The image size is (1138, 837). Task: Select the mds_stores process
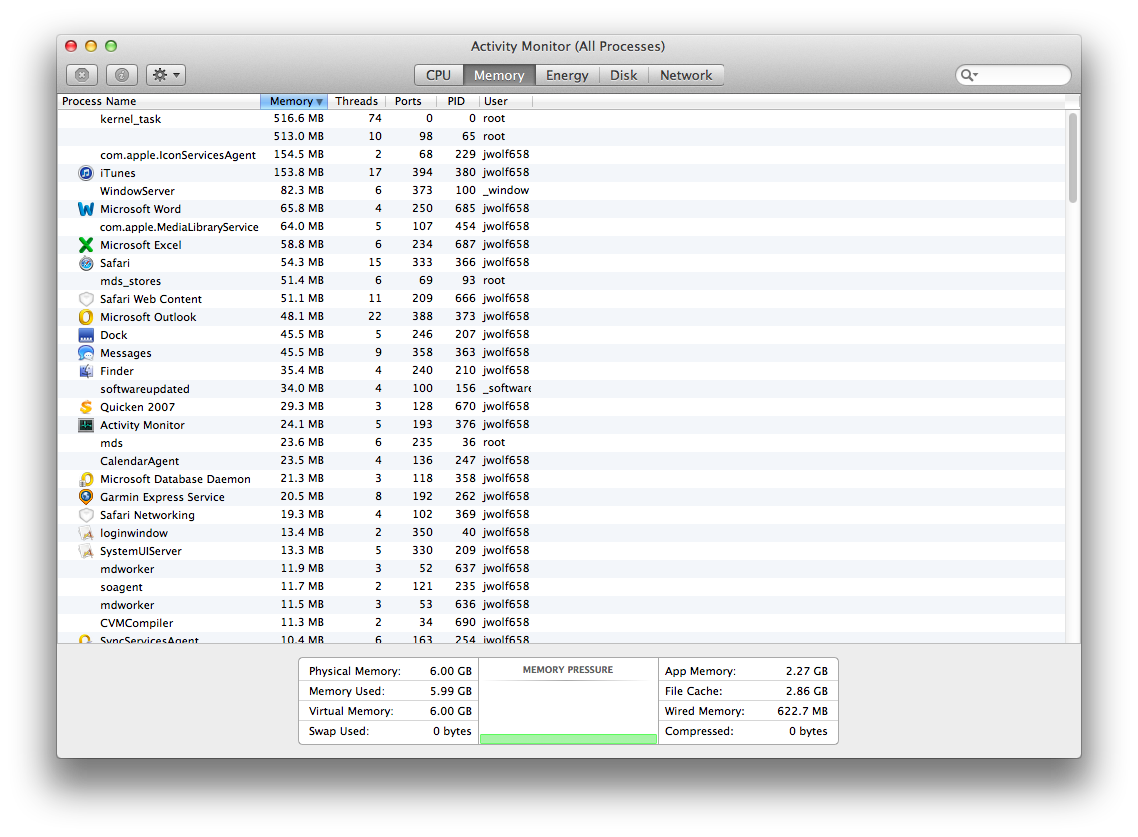[131, 281]
